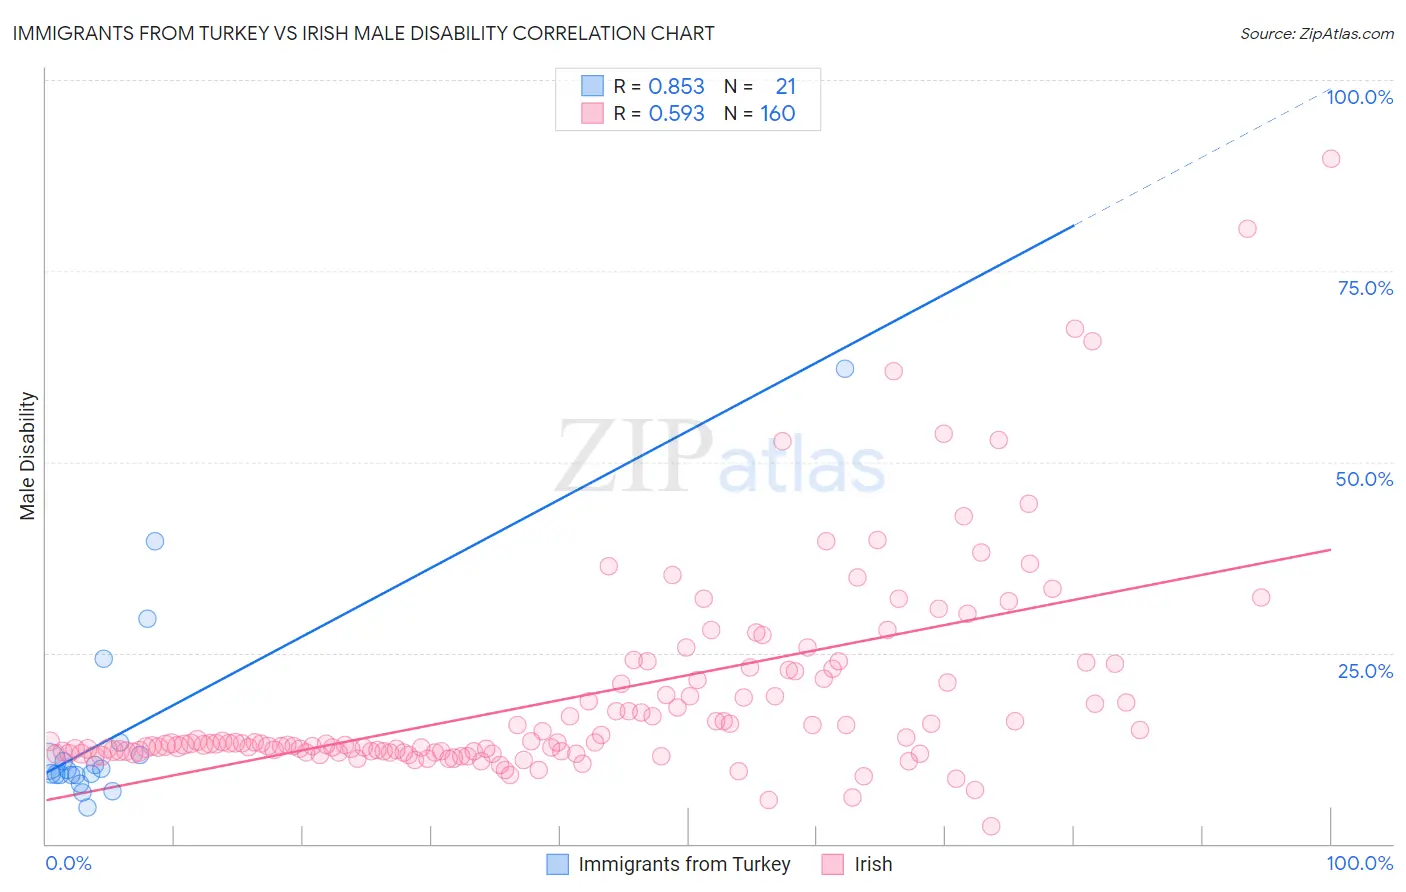Click the pink Irish legend swatch

832,864
